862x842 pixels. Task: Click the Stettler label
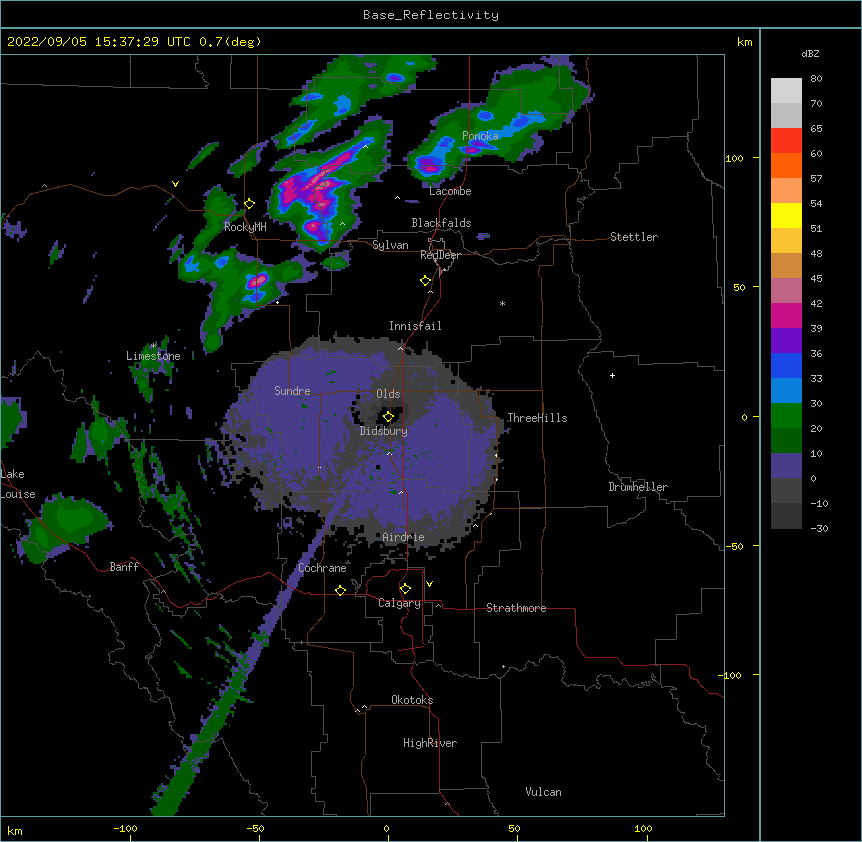coord(634,237)
